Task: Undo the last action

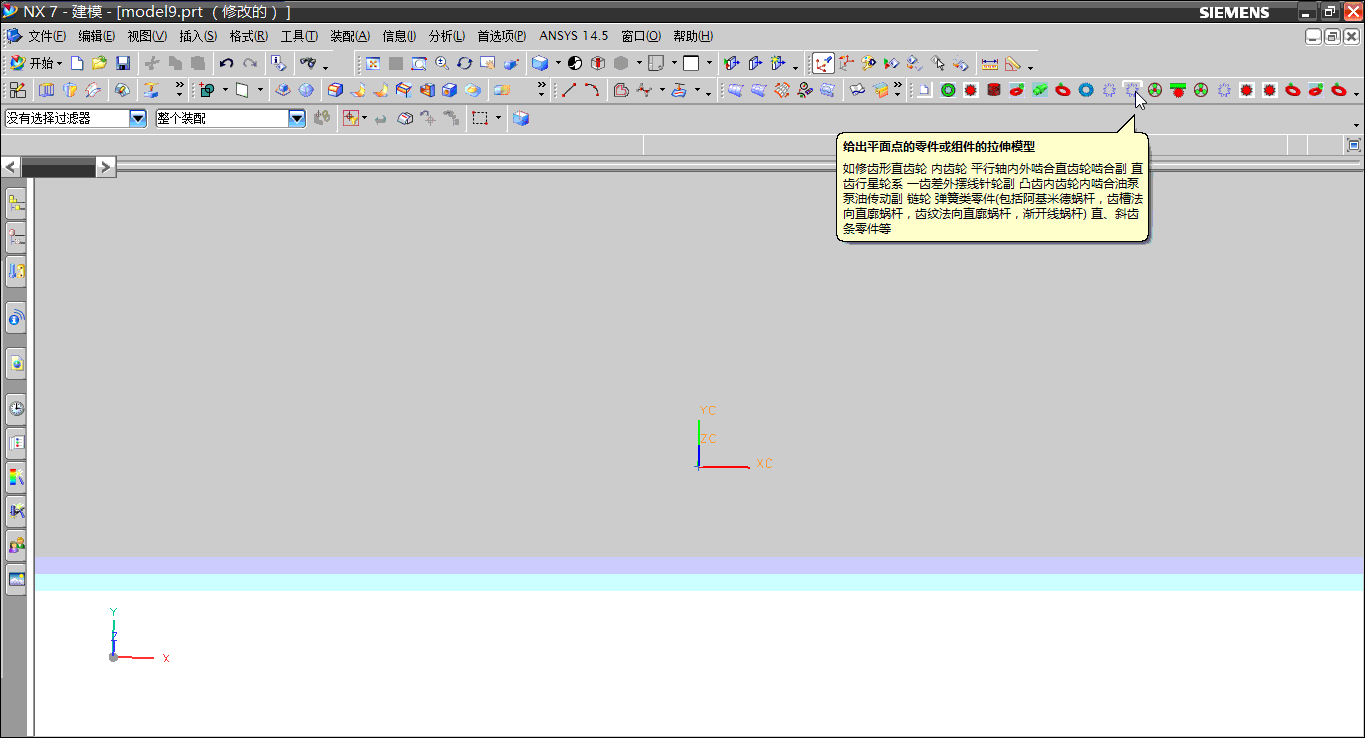Action: (x=226, y=63)
